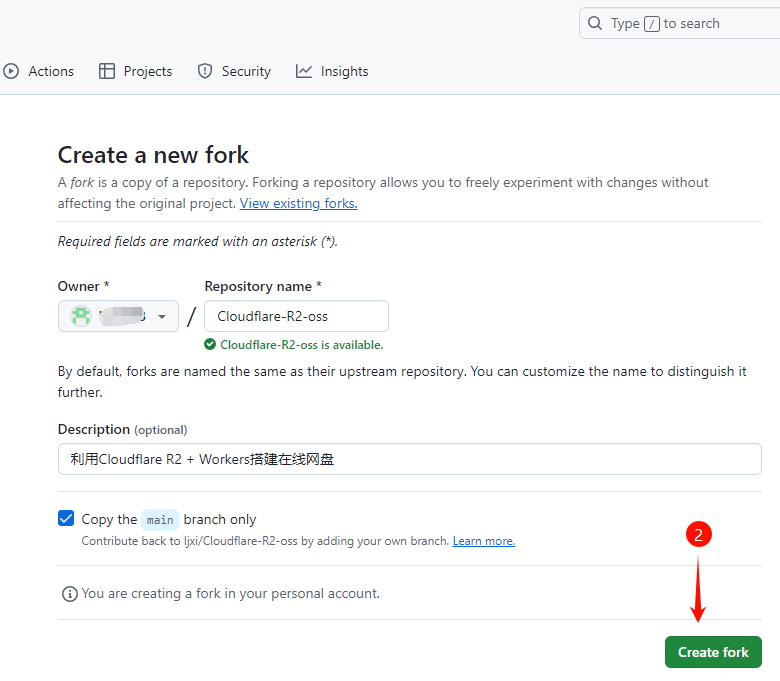Image resolution: width=780 pixels, height=681 pixels.
Task: Focus the Type to search box
Action: (680, 23)
